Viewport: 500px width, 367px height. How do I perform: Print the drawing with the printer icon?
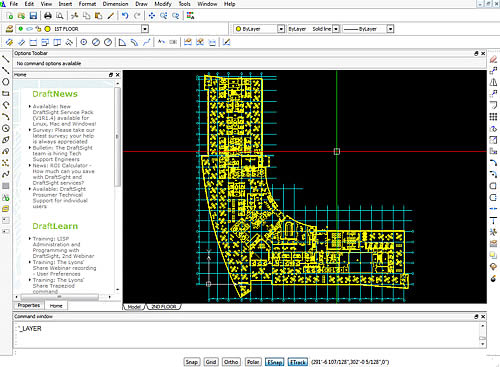point(48,16)
